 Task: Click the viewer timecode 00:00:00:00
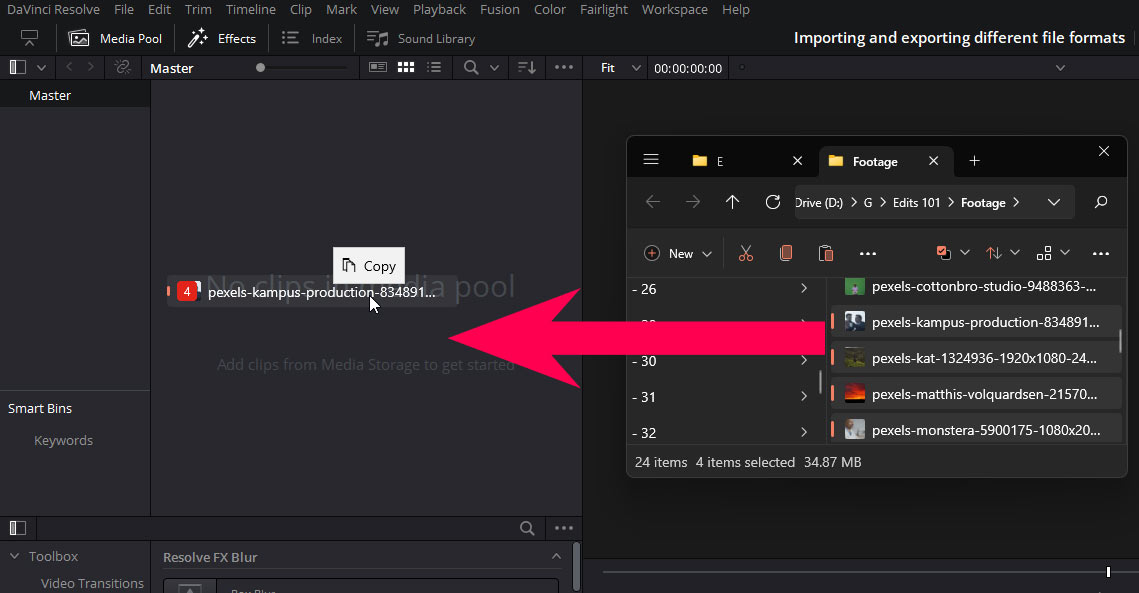tap(688, 68)
